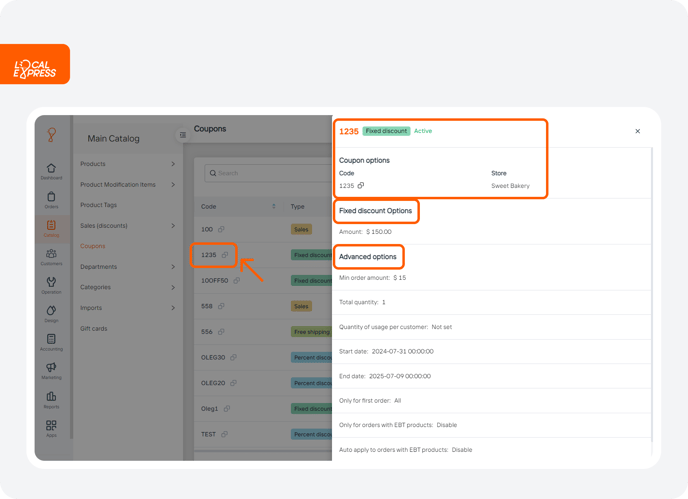This screenshot has width=688, height=499.
Task: Open Gift cards menu item
Action: pos(93,328)
